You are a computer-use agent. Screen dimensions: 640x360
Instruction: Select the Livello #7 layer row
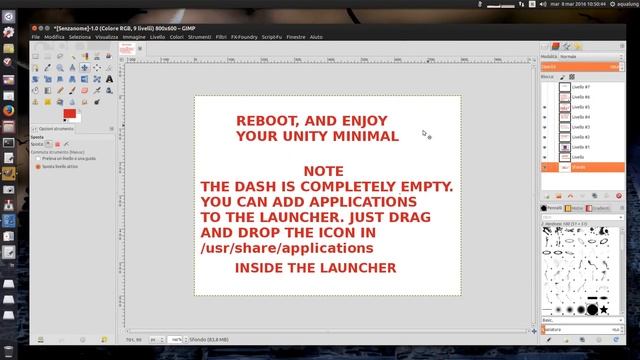[583, 87]
